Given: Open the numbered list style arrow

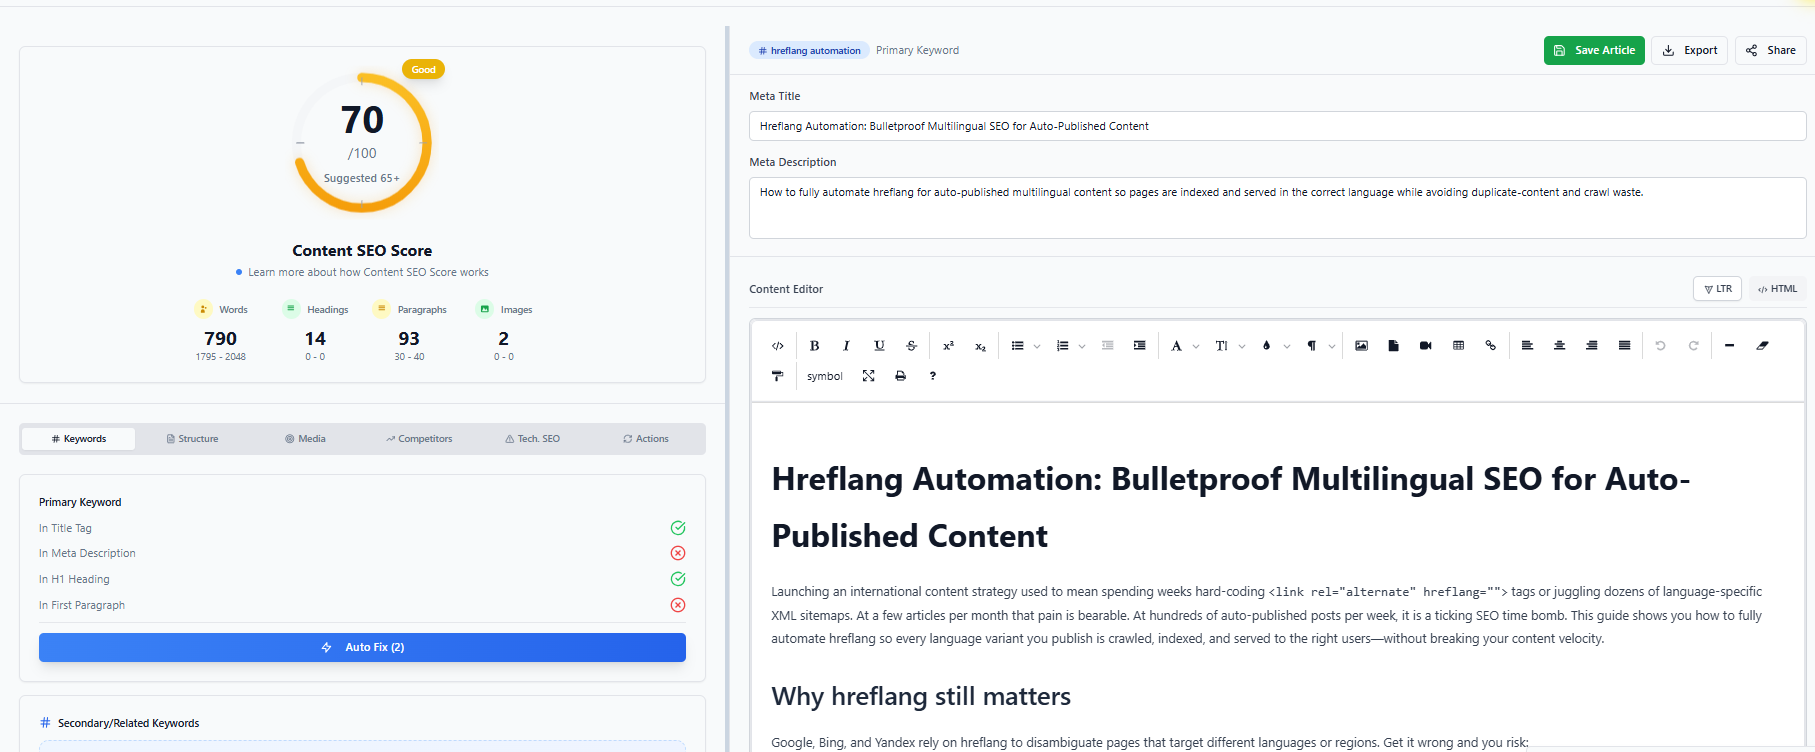Looking at the screenshot, I should [x=1082, y=347].
